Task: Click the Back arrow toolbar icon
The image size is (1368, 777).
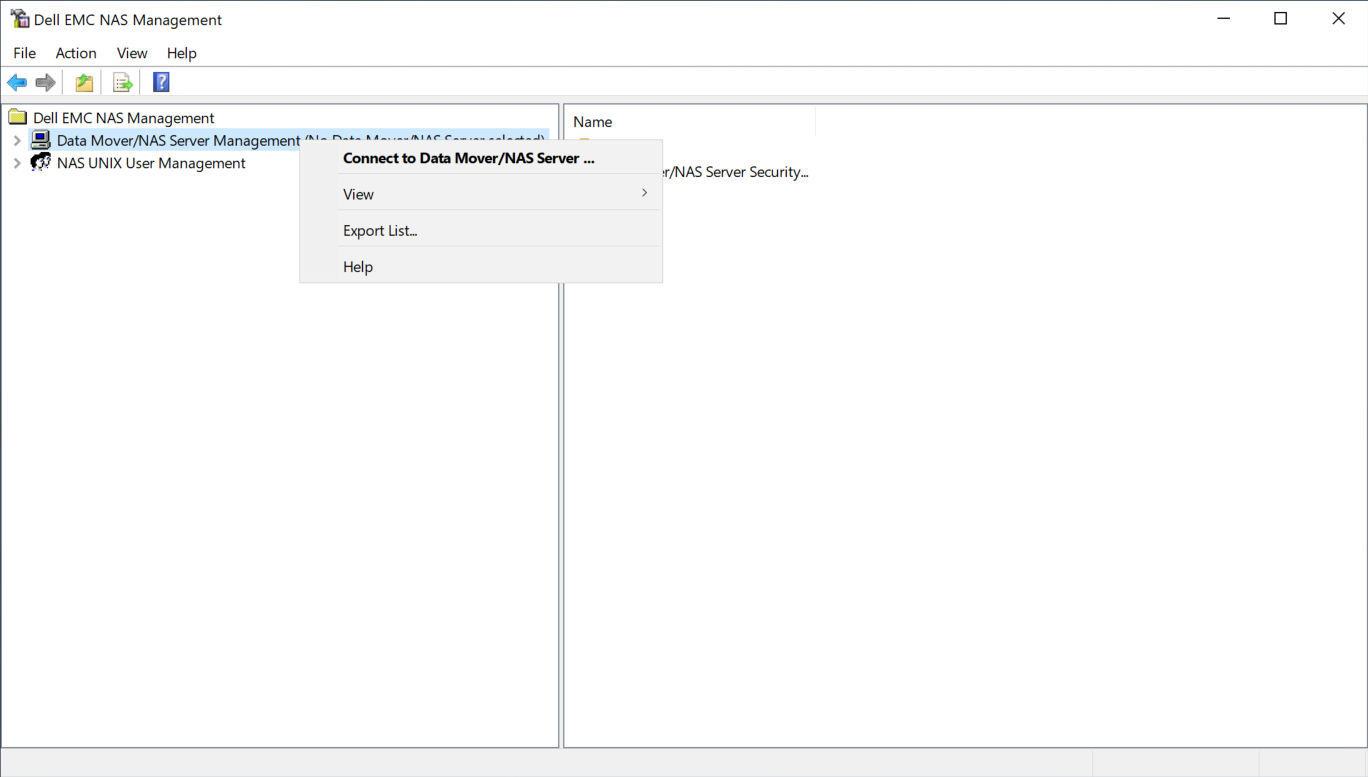Action: coord(17,83)
